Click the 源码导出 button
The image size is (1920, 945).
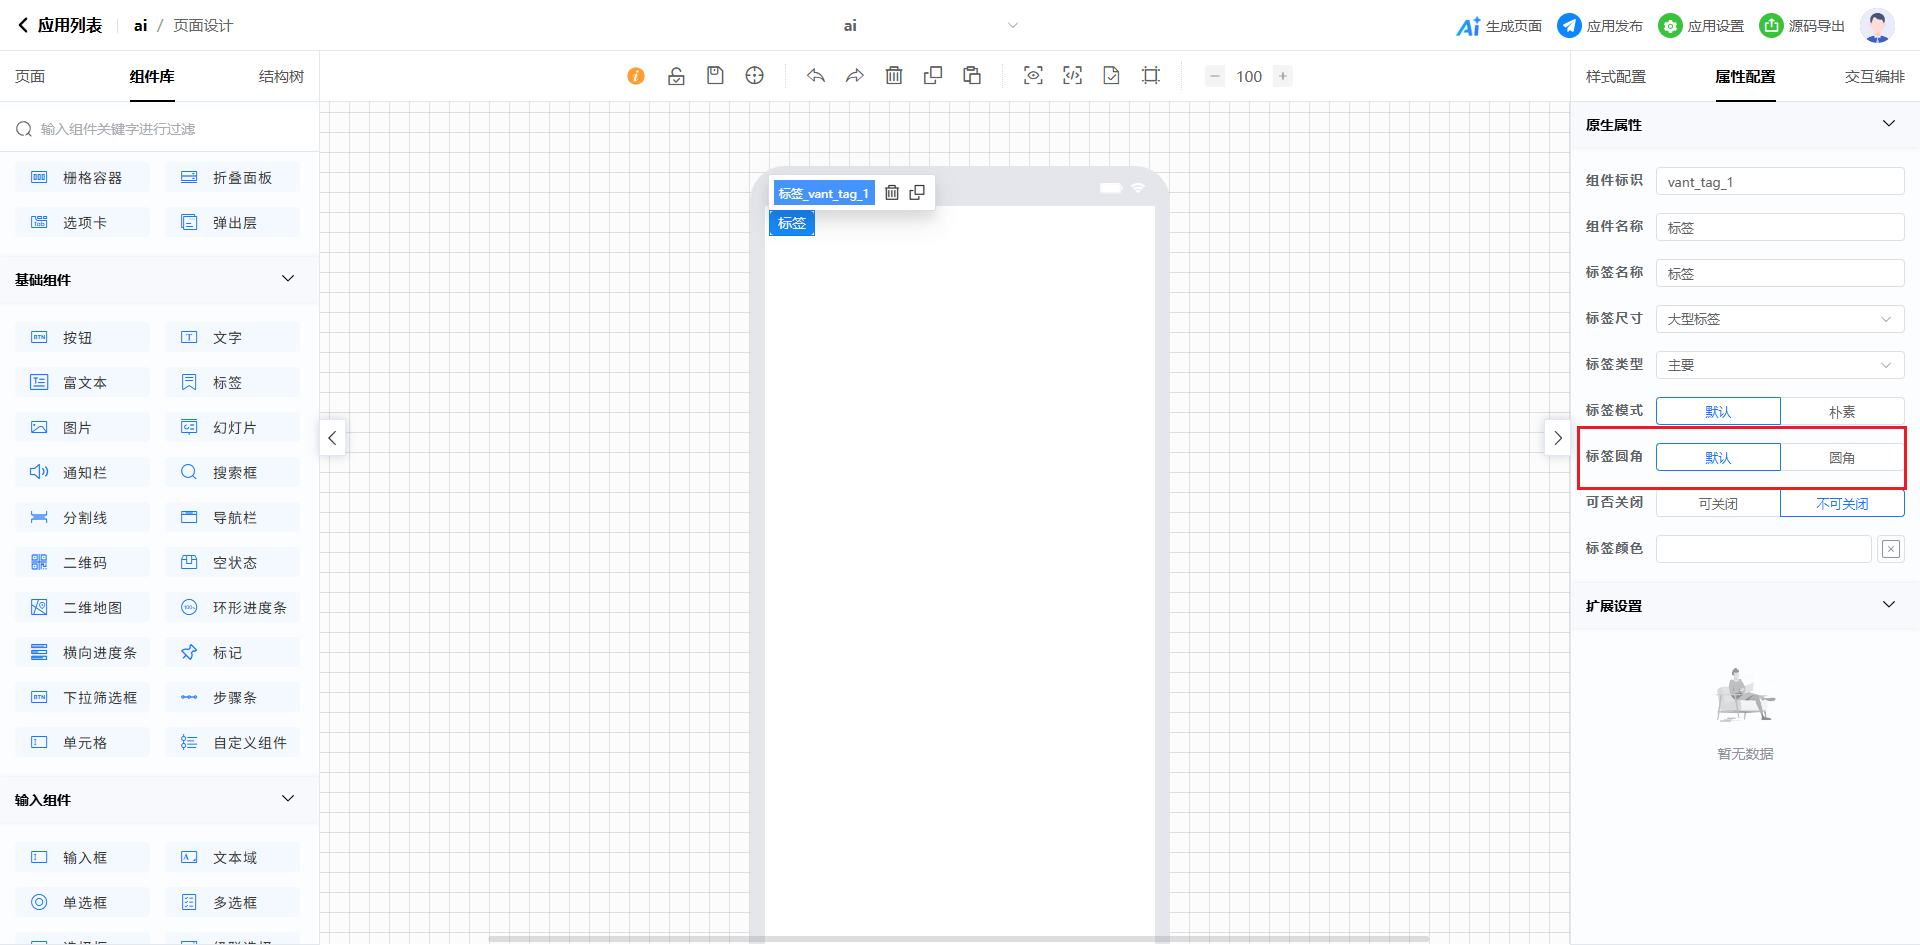coord(1802,26)
